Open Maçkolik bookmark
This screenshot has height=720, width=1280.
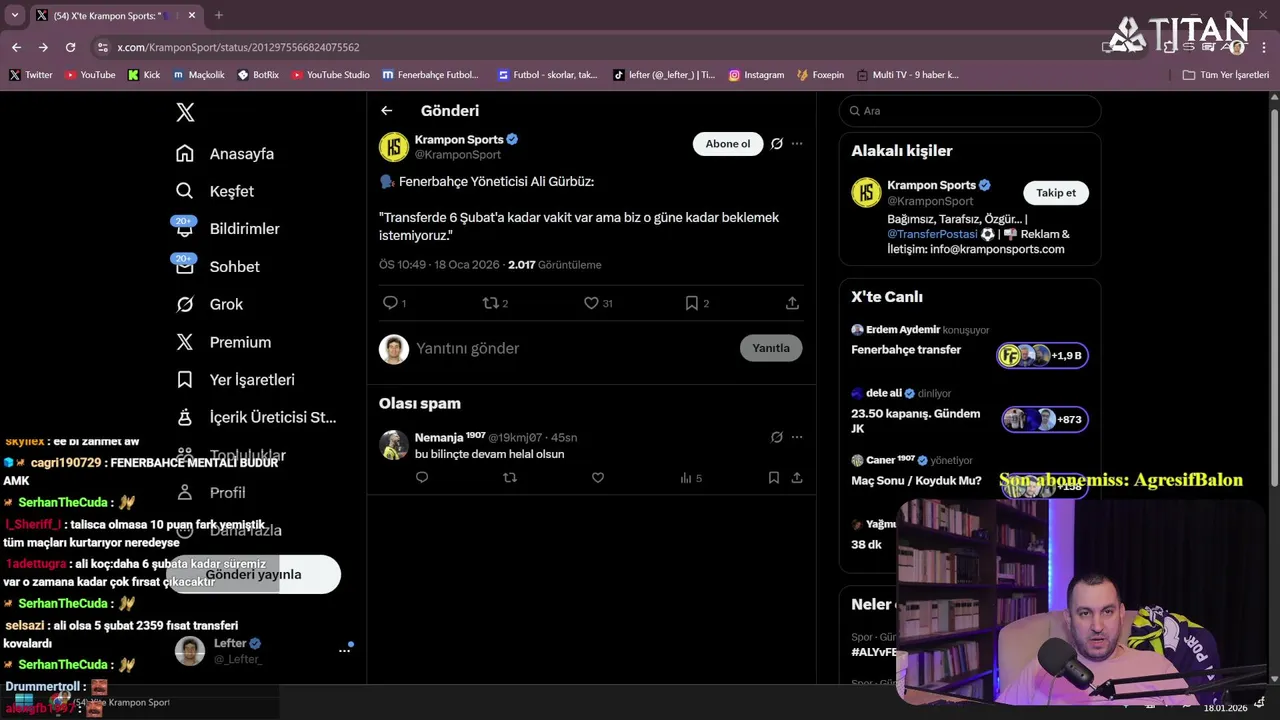click(x=199, y=75)
